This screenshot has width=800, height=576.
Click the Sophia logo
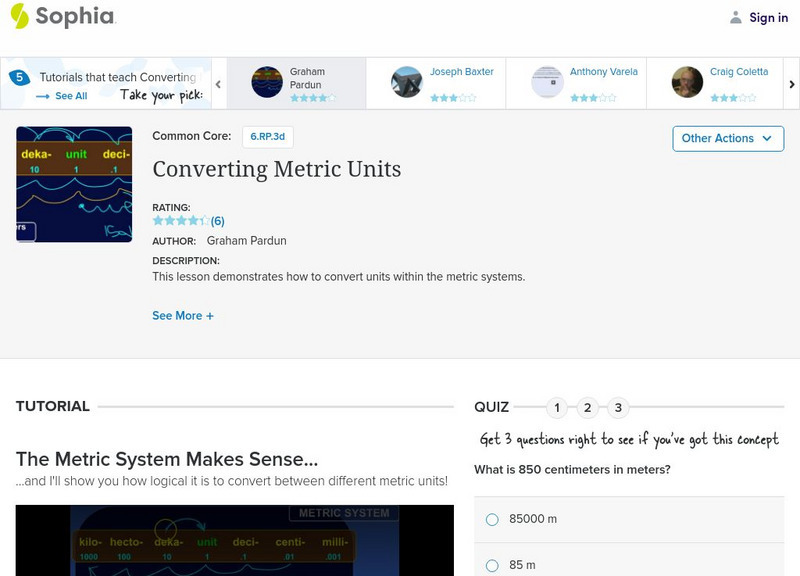click(x=63, y=16)
